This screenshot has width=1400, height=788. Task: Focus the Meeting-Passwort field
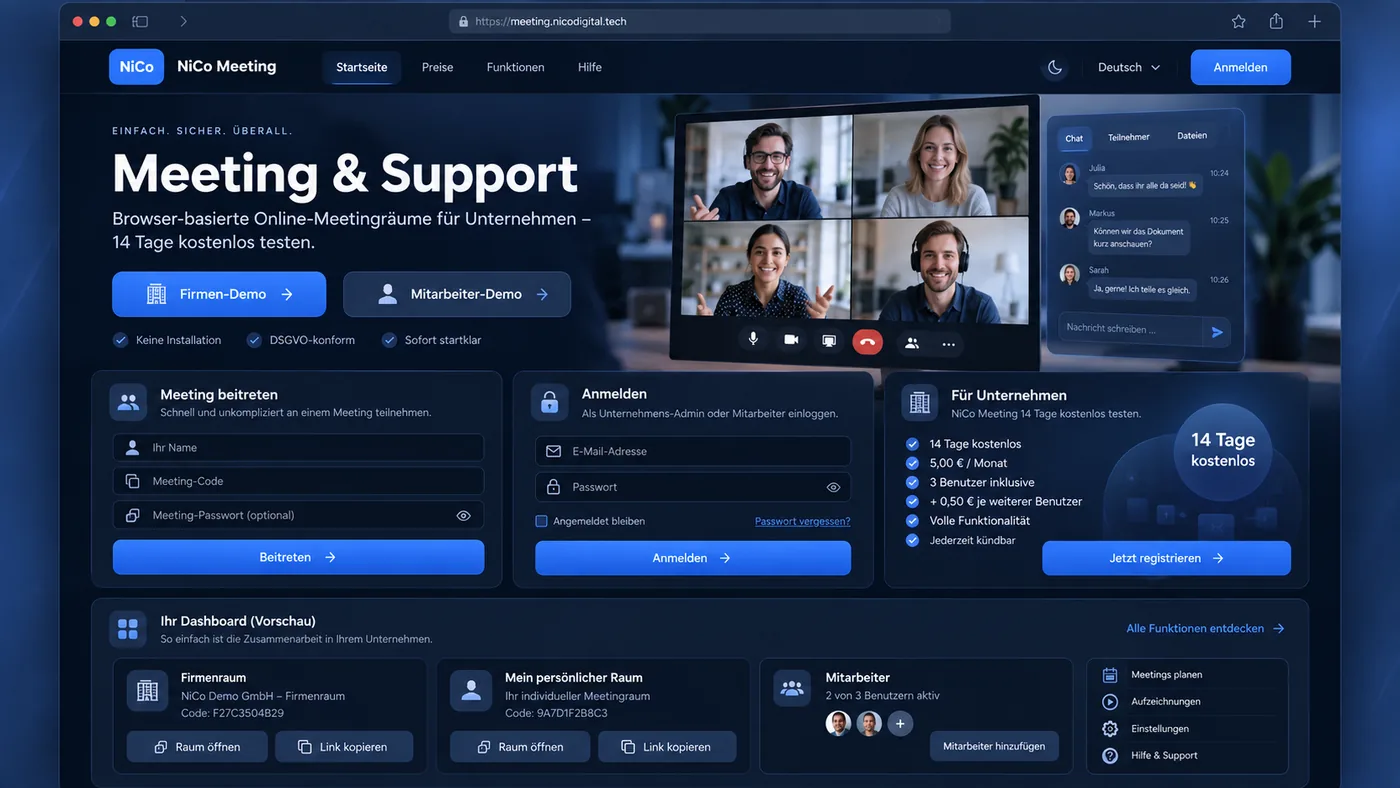298,515
